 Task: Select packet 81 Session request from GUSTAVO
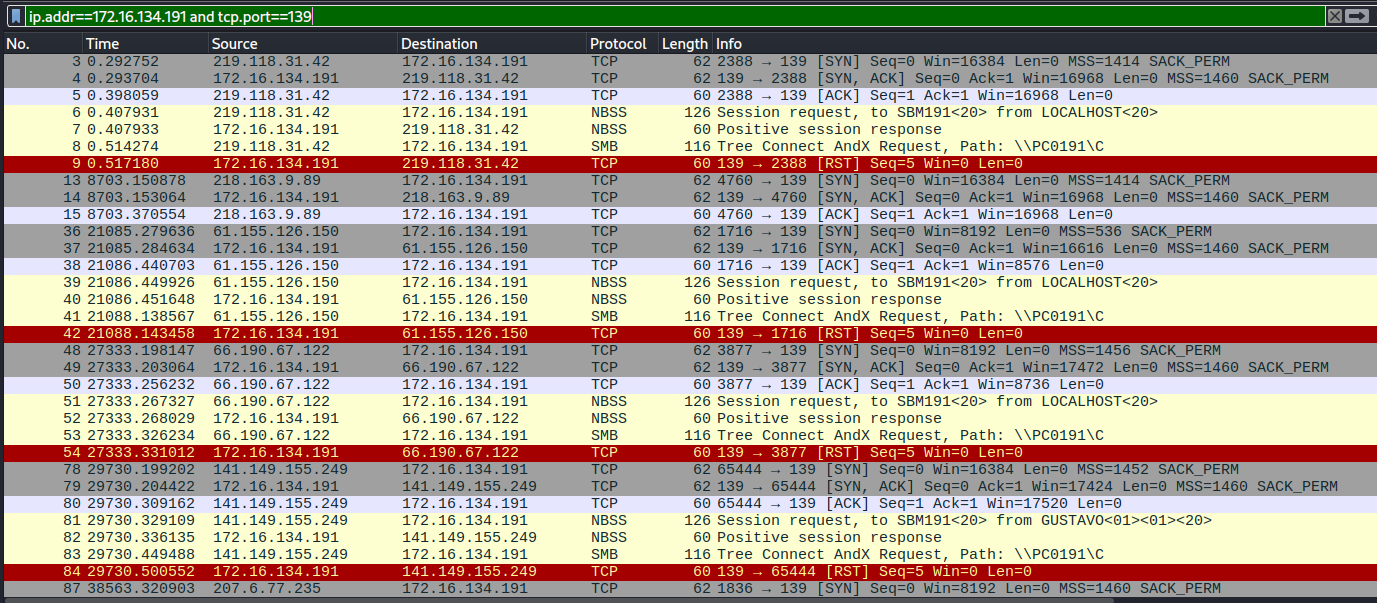pyautogui.click(x=688, y=520)
